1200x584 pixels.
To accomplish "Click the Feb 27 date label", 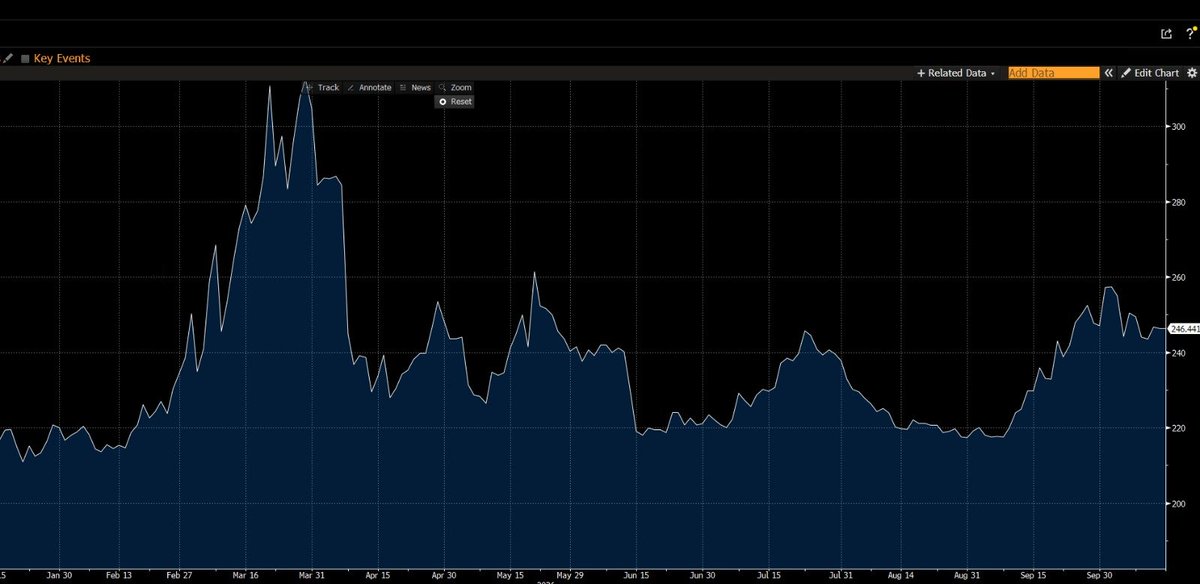I will click(x=179, y=577).
